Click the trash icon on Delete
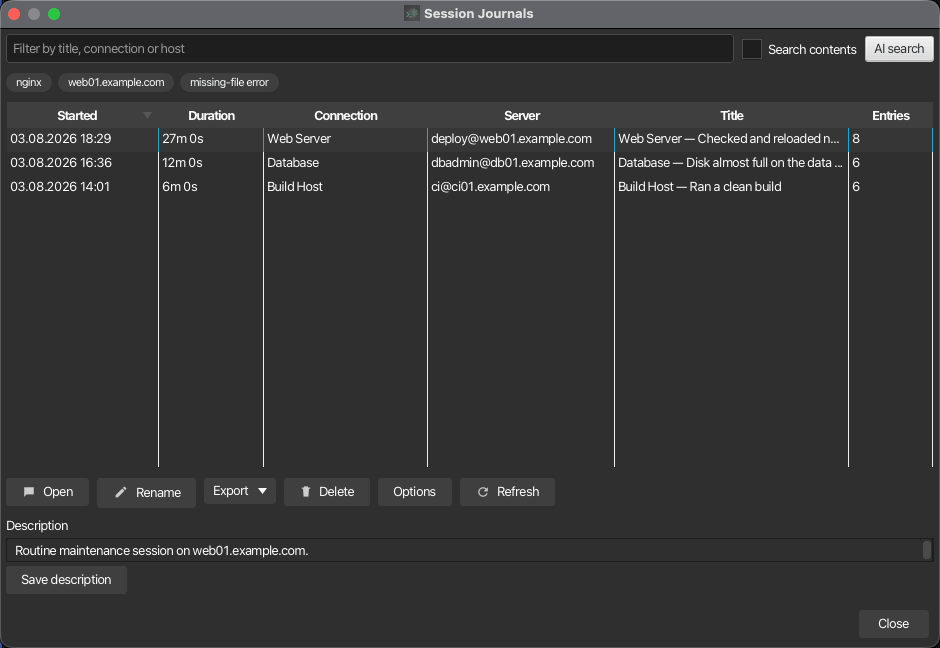Image resolution: width=940 pixels, height=648 pixels. tap(306, 492)
